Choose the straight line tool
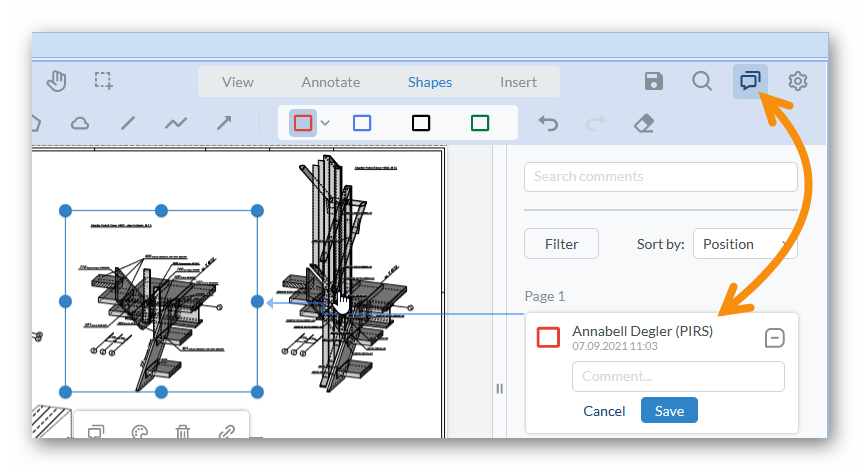Viewport: 861px width, 470px height. pyautogui.click(x=128, y=123)
